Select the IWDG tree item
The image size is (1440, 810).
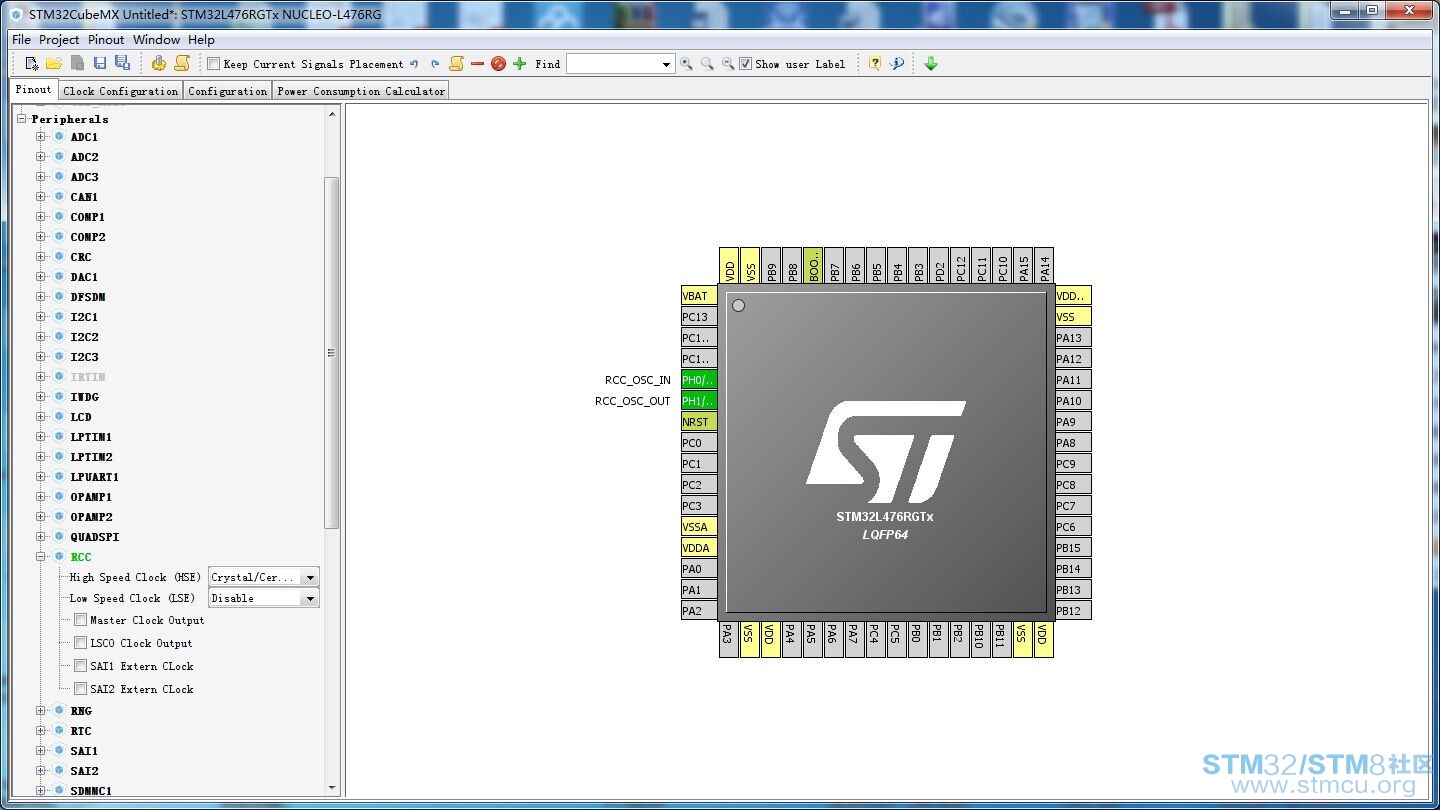pos(84,397)
